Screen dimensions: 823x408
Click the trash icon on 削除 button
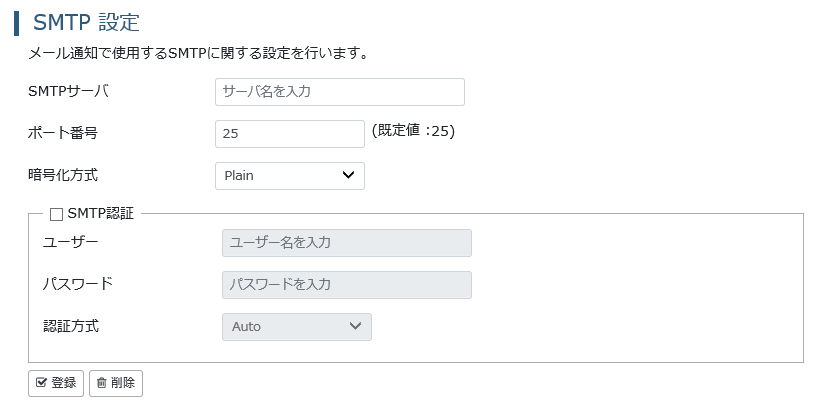pos(101,383)
